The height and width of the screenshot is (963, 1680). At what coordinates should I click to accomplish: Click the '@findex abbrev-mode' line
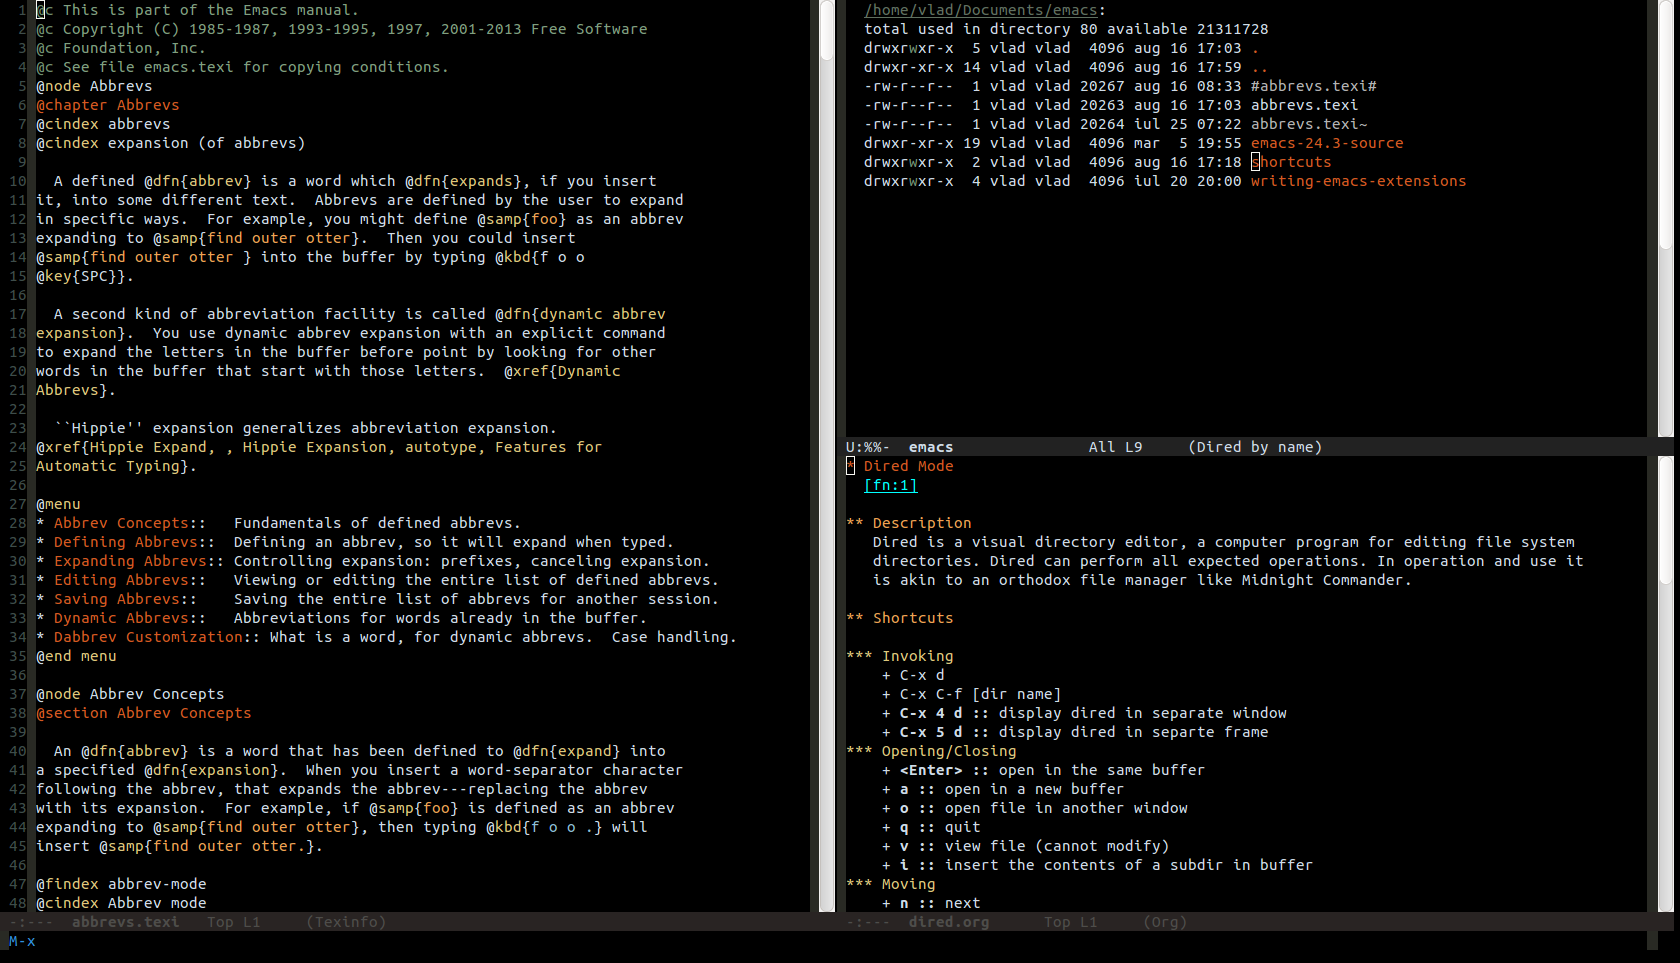pos(121,884)
